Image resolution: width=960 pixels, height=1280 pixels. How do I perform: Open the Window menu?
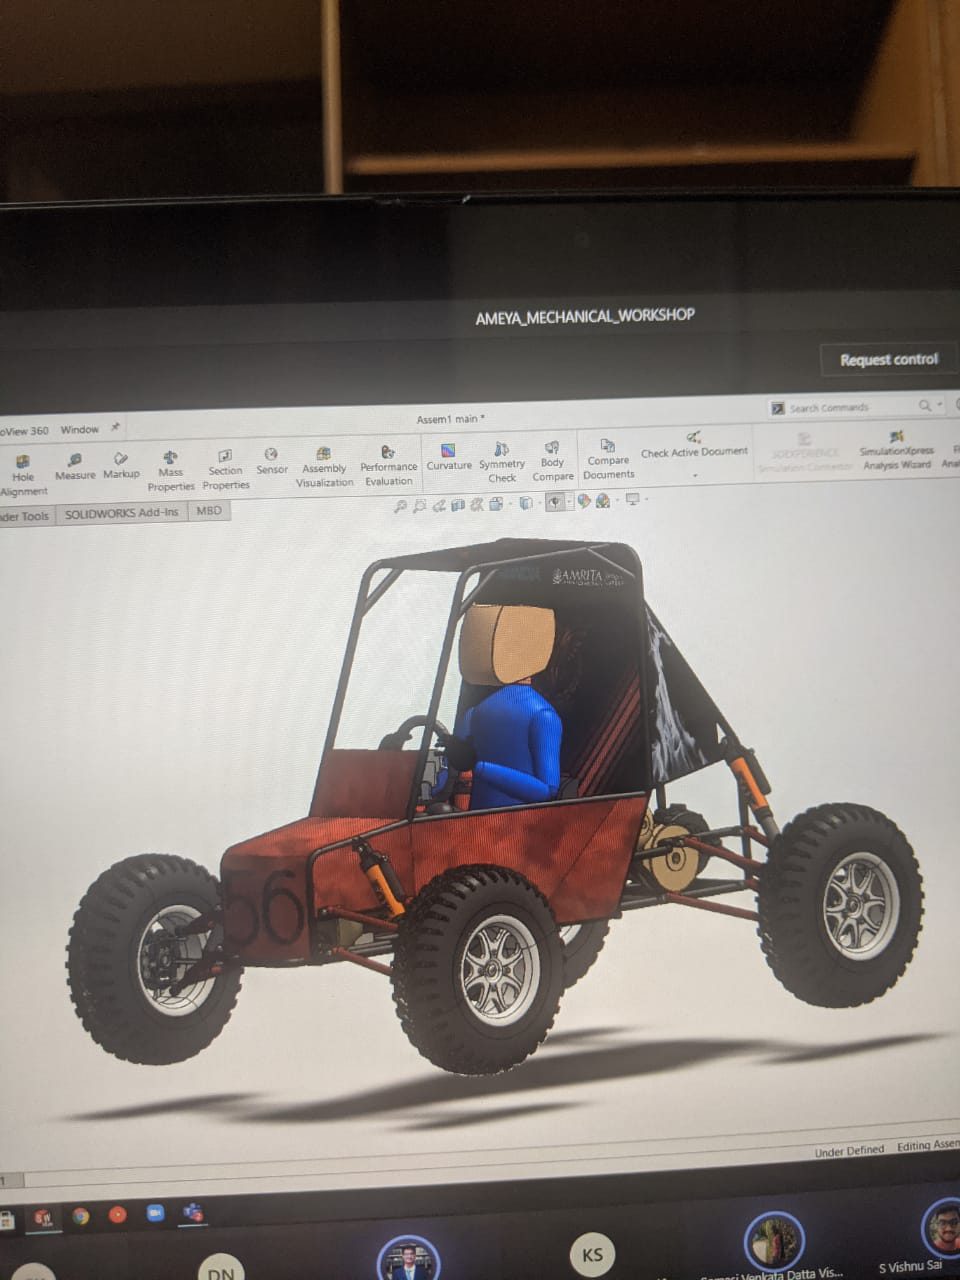click(x=79, y=429)
